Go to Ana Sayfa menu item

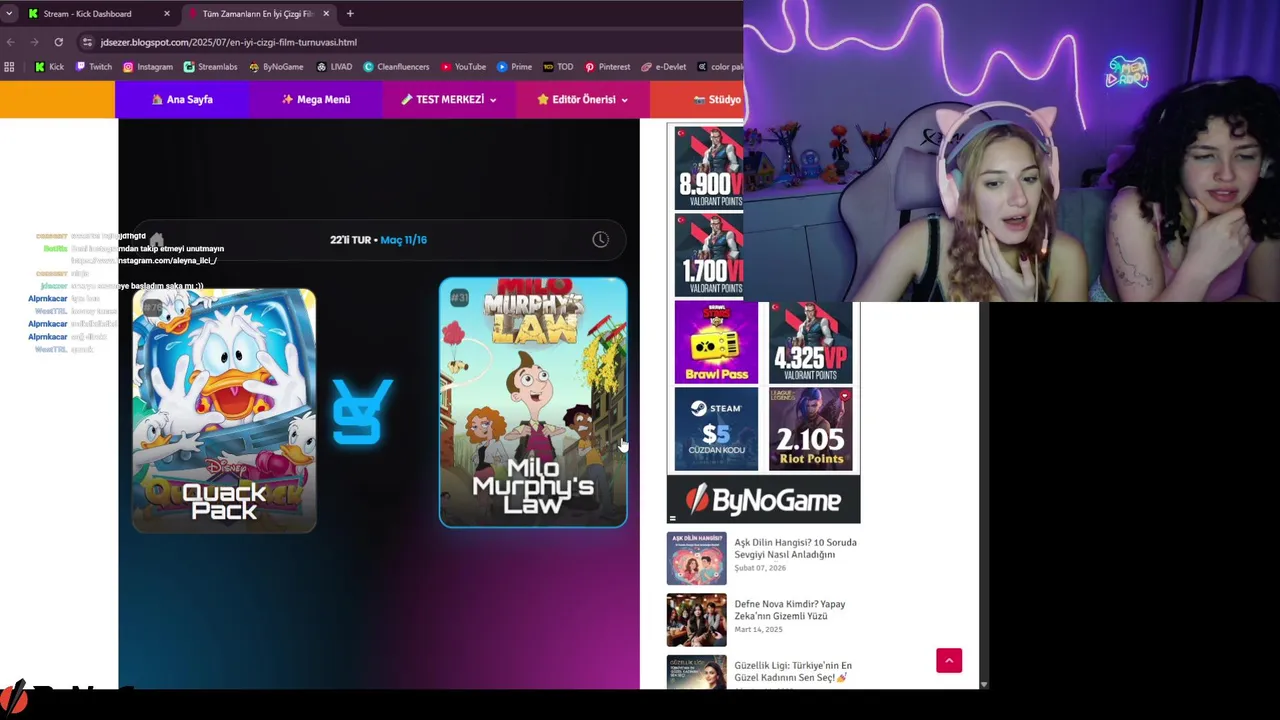(182, 99)
